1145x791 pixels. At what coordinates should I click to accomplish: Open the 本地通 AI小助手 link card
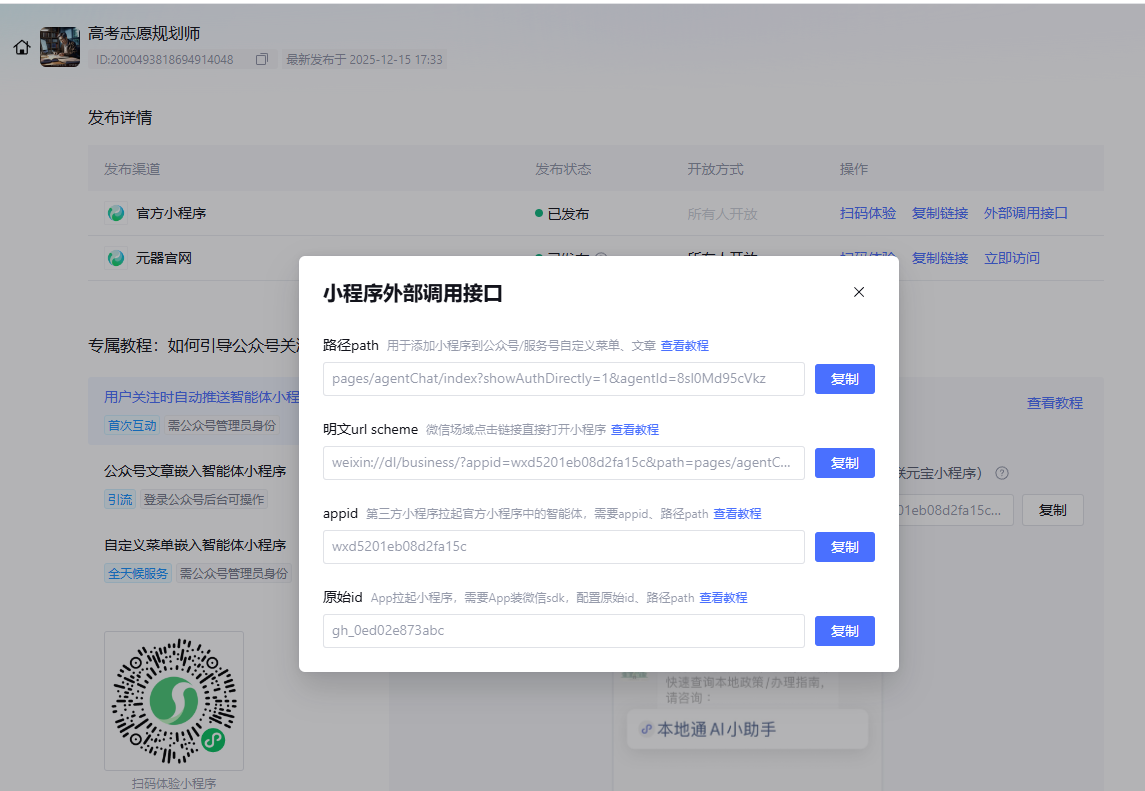(x=747, y=729)
